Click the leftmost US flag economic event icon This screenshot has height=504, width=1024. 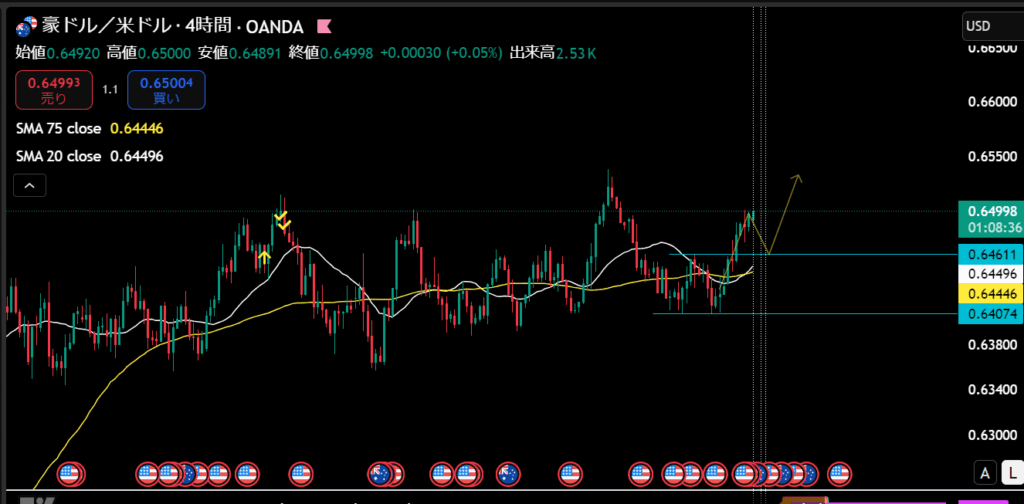pyautogui.click(x=71, y=475)
